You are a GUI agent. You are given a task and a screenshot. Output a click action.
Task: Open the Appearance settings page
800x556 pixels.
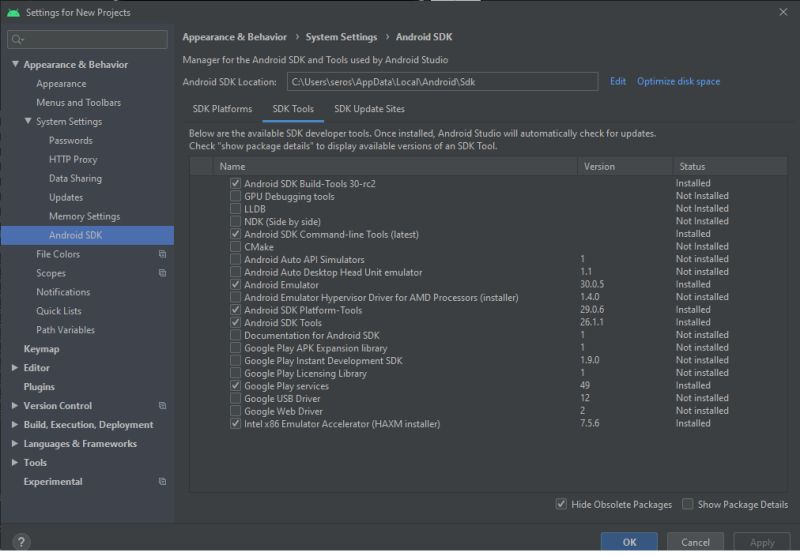click(61, 84)
